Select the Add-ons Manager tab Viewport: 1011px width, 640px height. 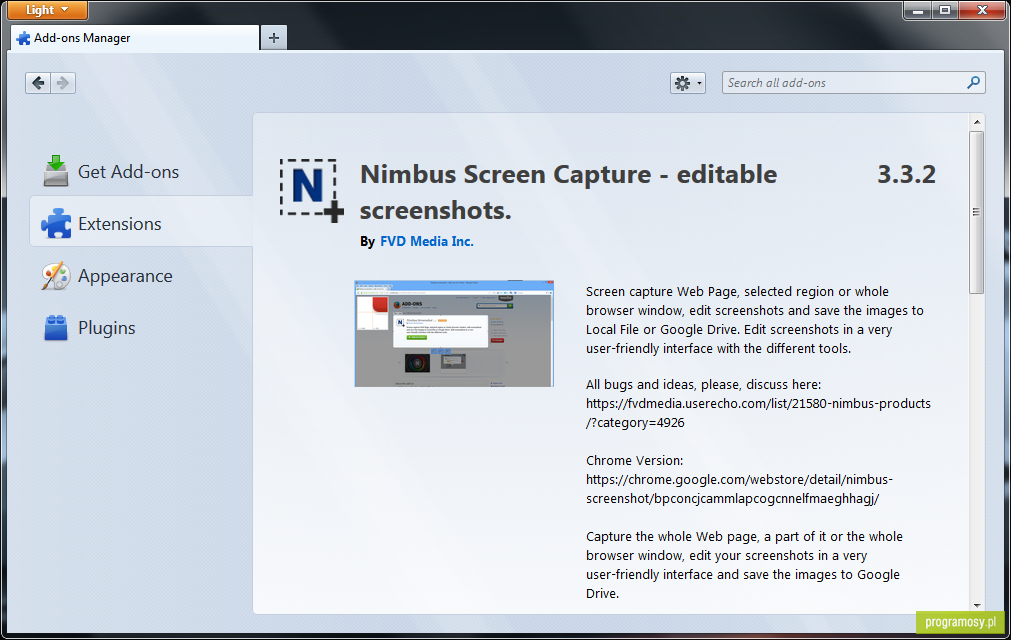click(135, 38)
